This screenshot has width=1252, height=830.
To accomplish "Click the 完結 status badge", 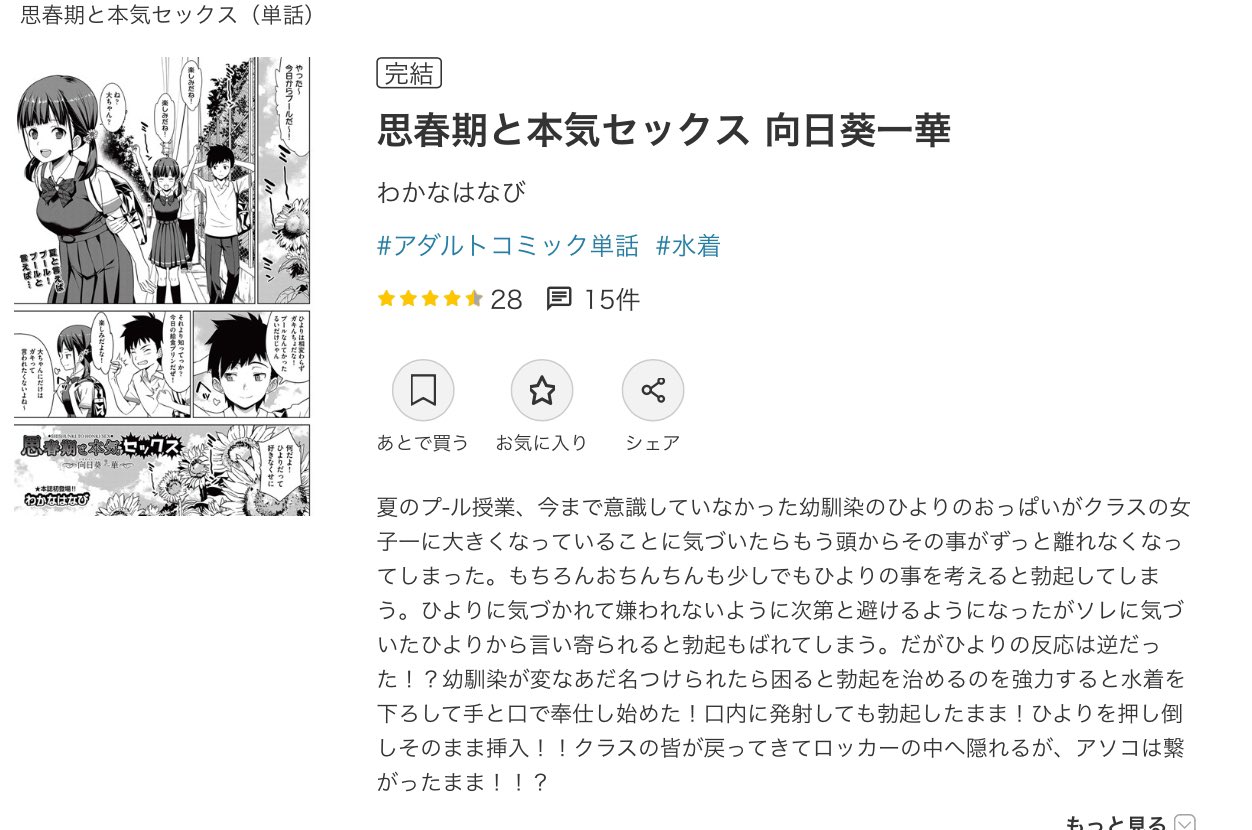I will [409, 73].
